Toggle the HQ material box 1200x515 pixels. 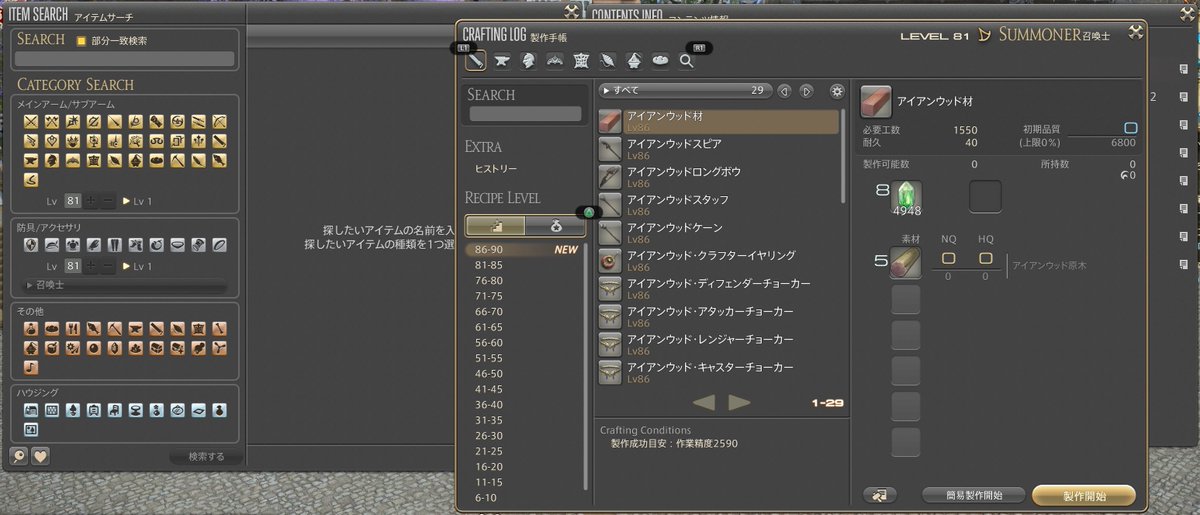click(x=986, y=259)
